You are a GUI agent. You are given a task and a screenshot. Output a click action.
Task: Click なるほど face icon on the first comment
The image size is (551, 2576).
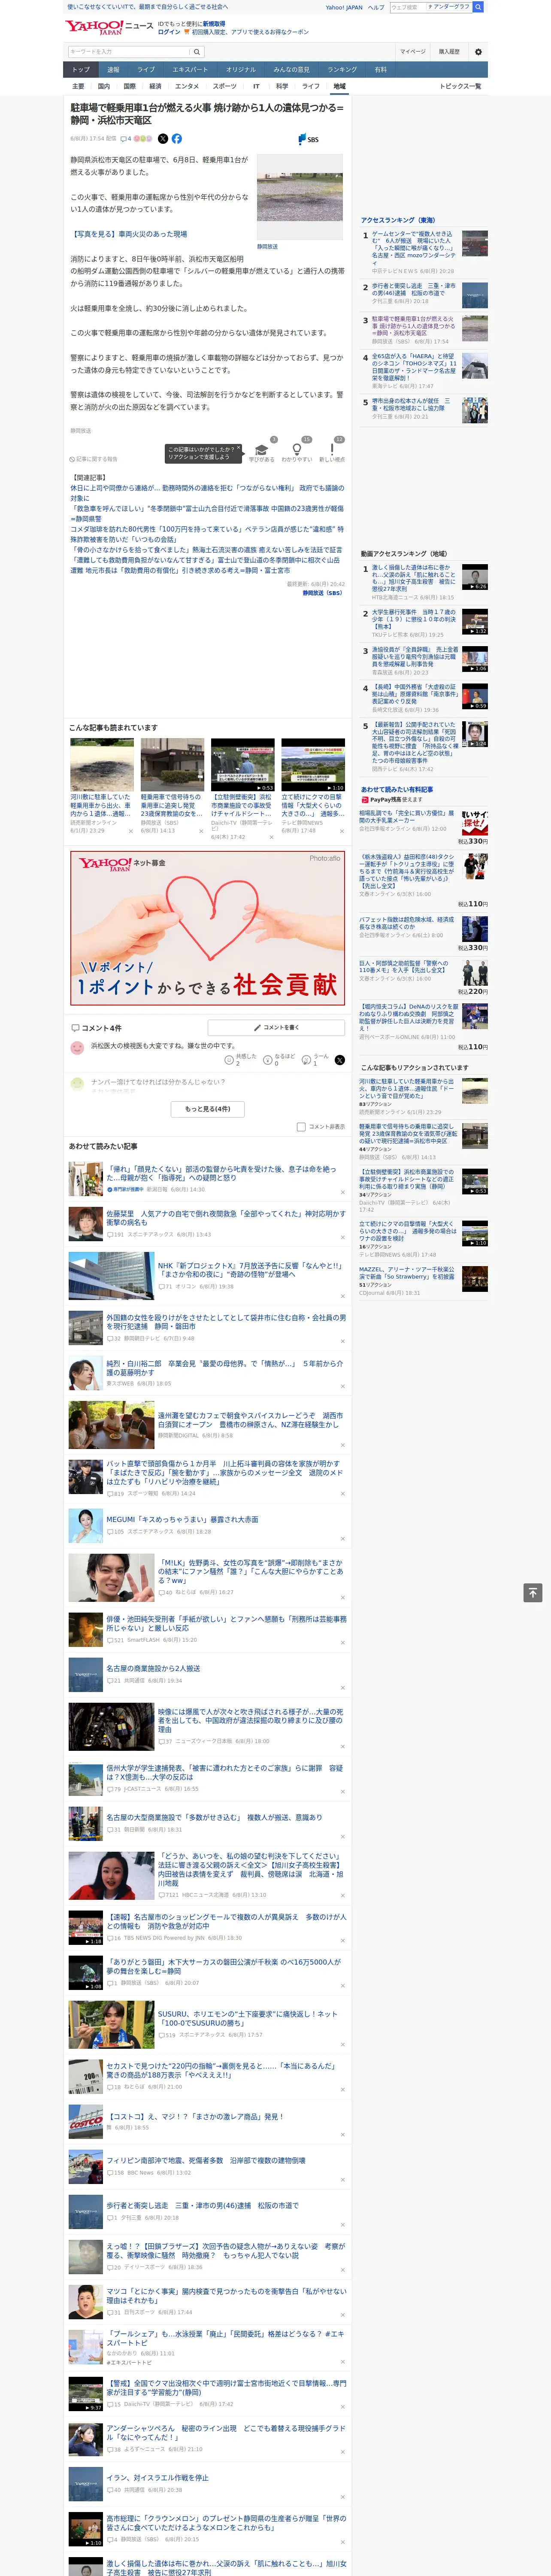coord(268,1060)
